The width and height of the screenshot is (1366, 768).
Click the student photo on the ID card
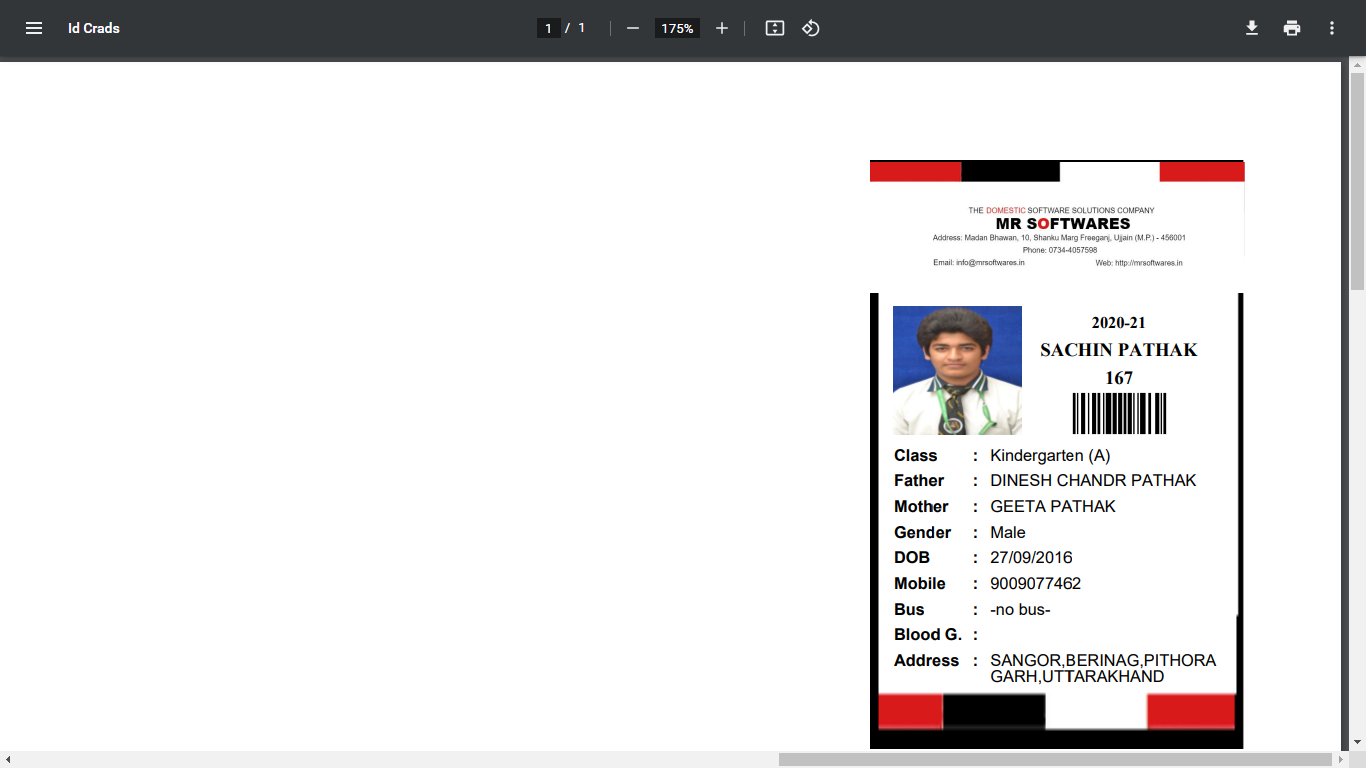[957, 370]
